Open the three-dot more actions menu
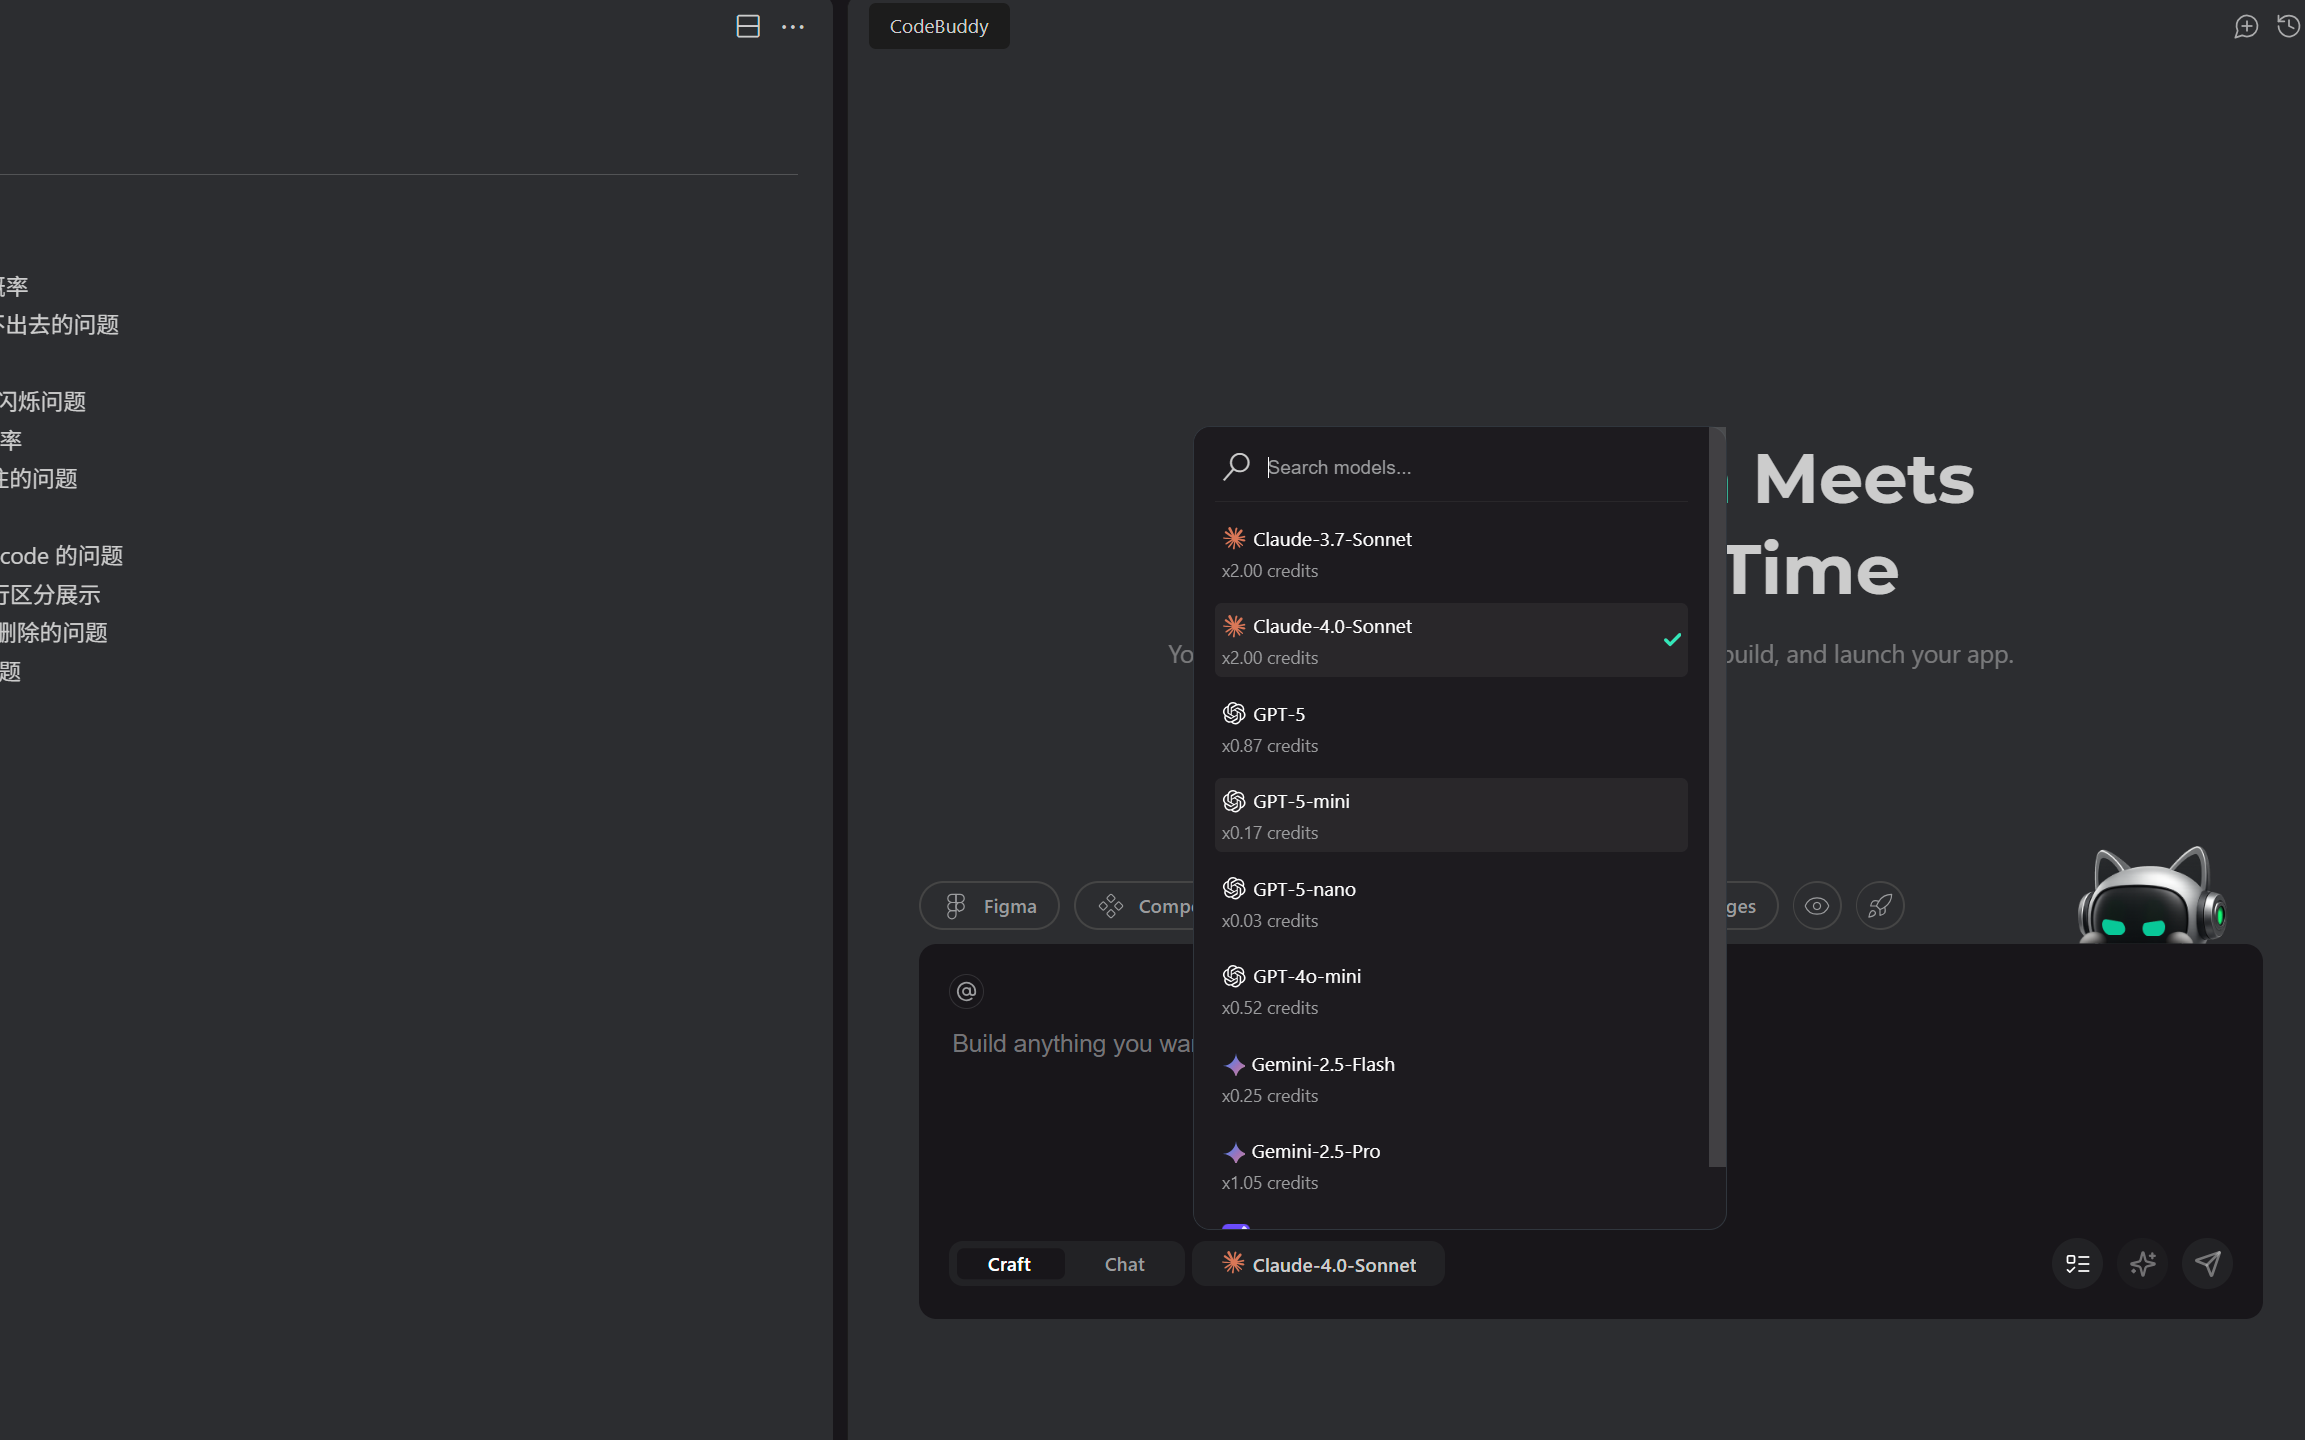2305x1440 pixels. pos(793,27)
